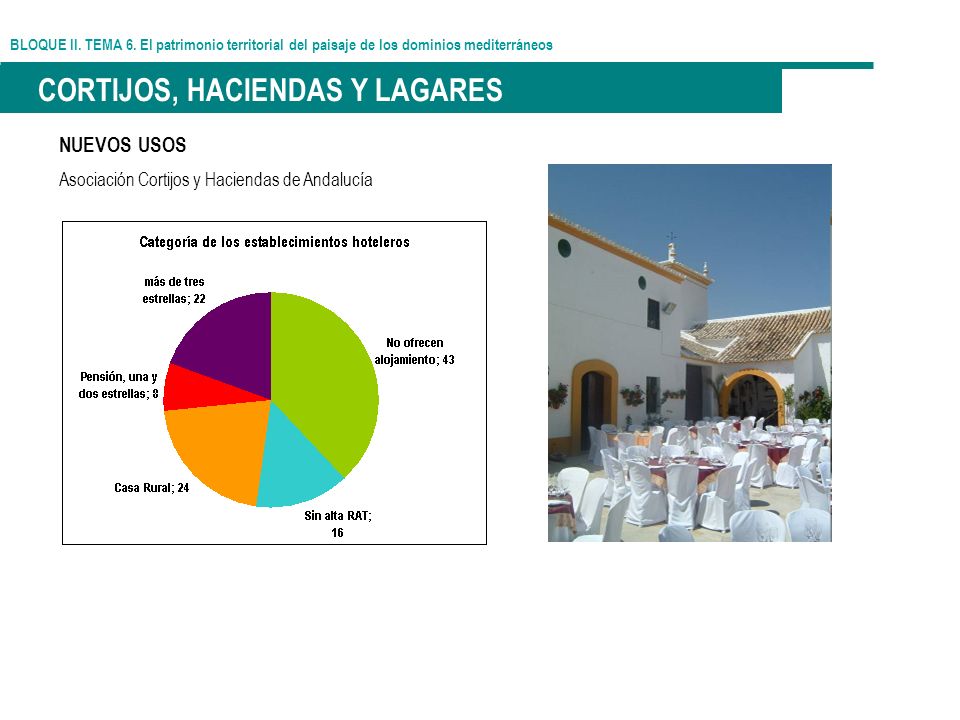960x720 pixels.
Task: Click the 'BLOQUE II. TEMA 6' header text
Action: pyautogui.click(x=281, y=45)
